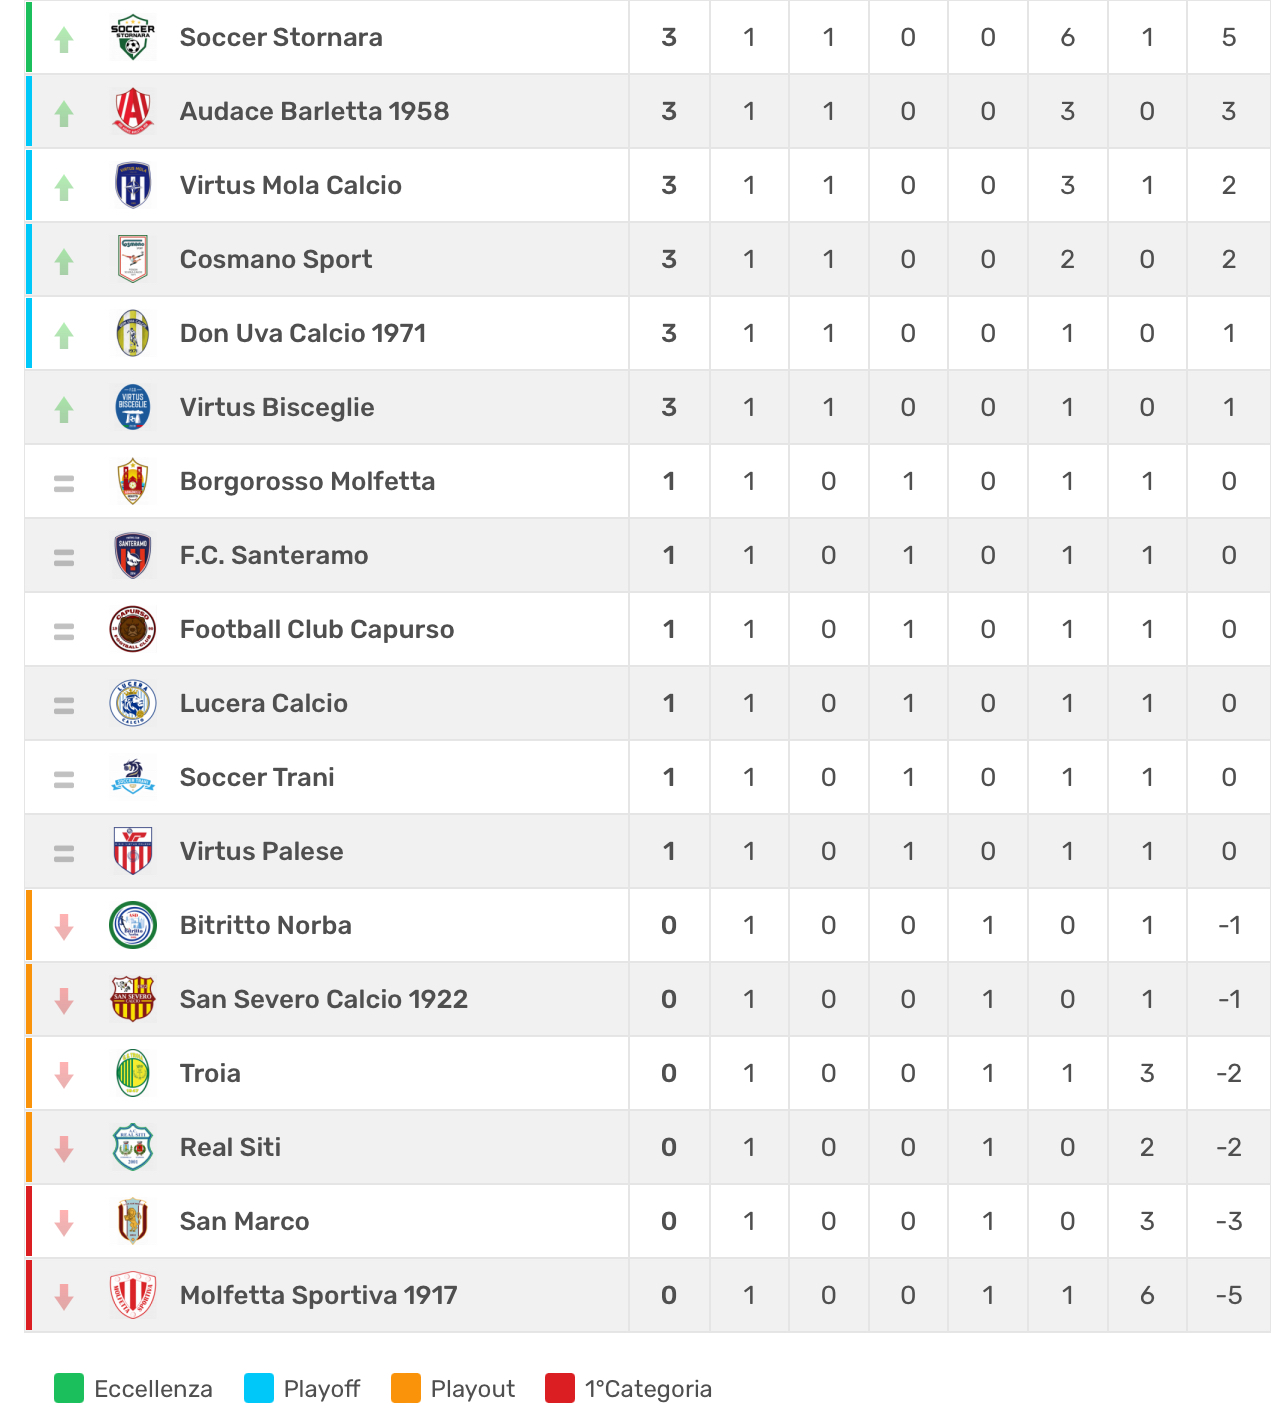Click the Borgorosso Molfetta crest icon
The width and height of the screenshot is (1271, 1414).
click(x=133, y=481)
